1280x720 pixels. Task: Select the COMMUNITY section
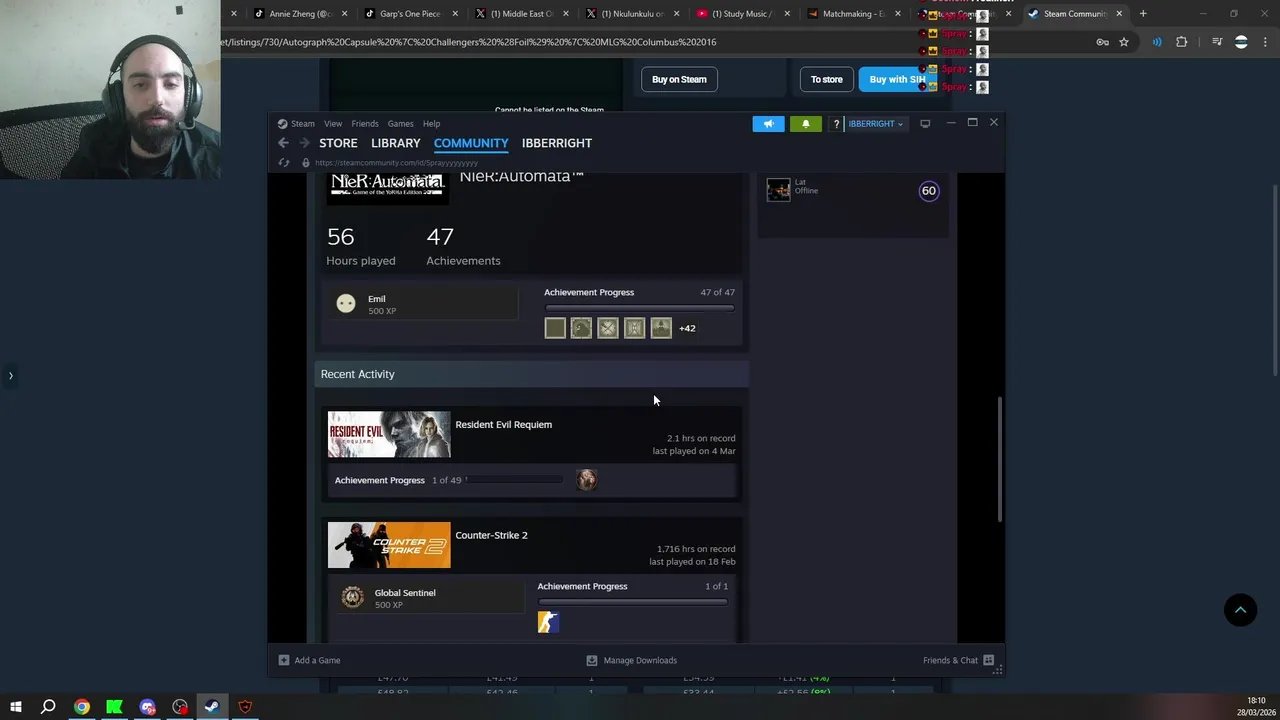coord(471,143)
